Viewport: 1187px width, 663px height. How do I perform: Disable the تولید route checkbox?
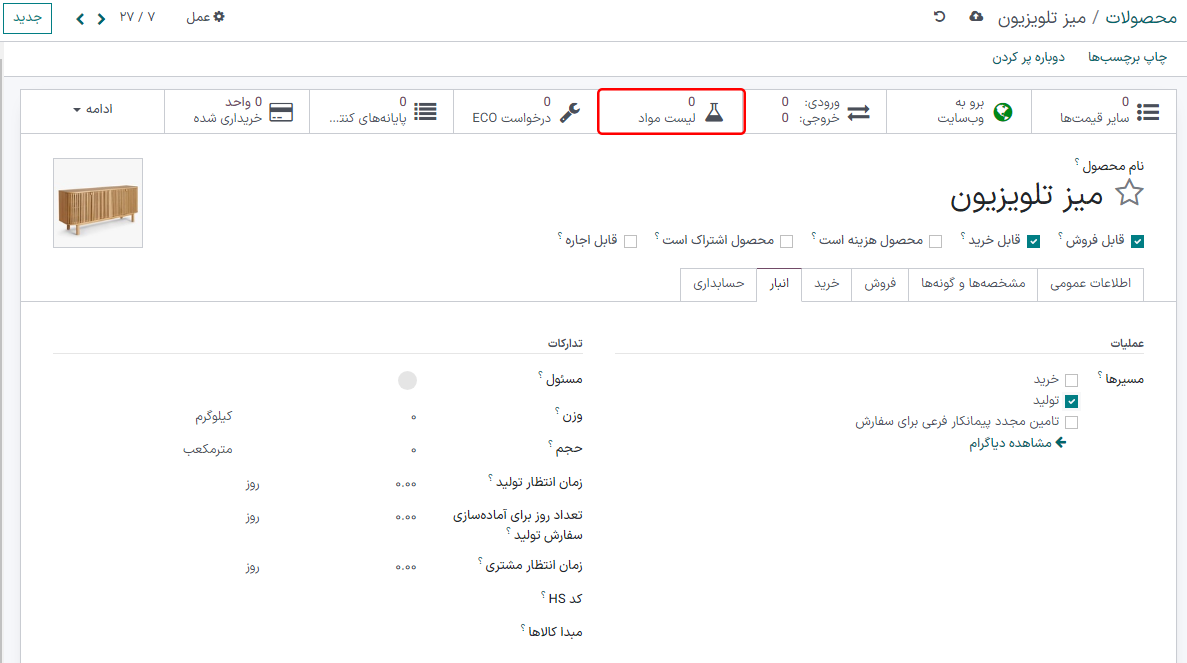click(1073, 401)
